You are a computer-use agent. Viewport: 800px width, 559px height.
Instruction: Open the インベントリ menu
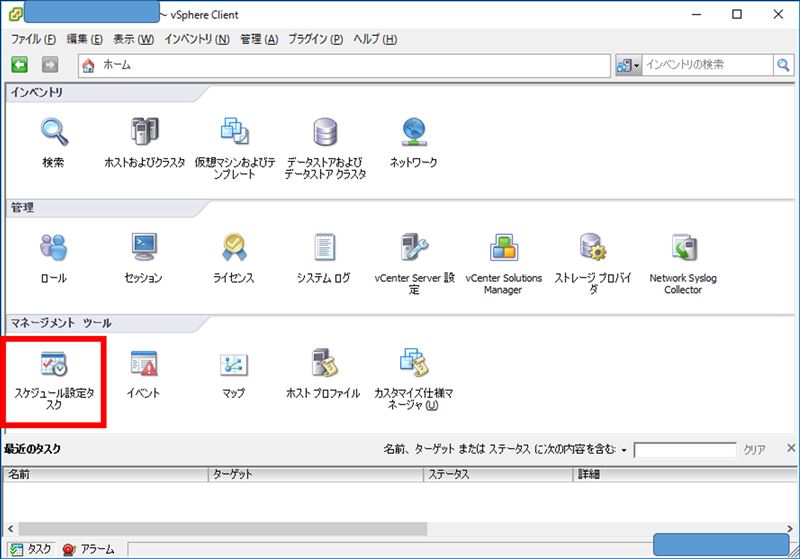(x=196, y=39)
